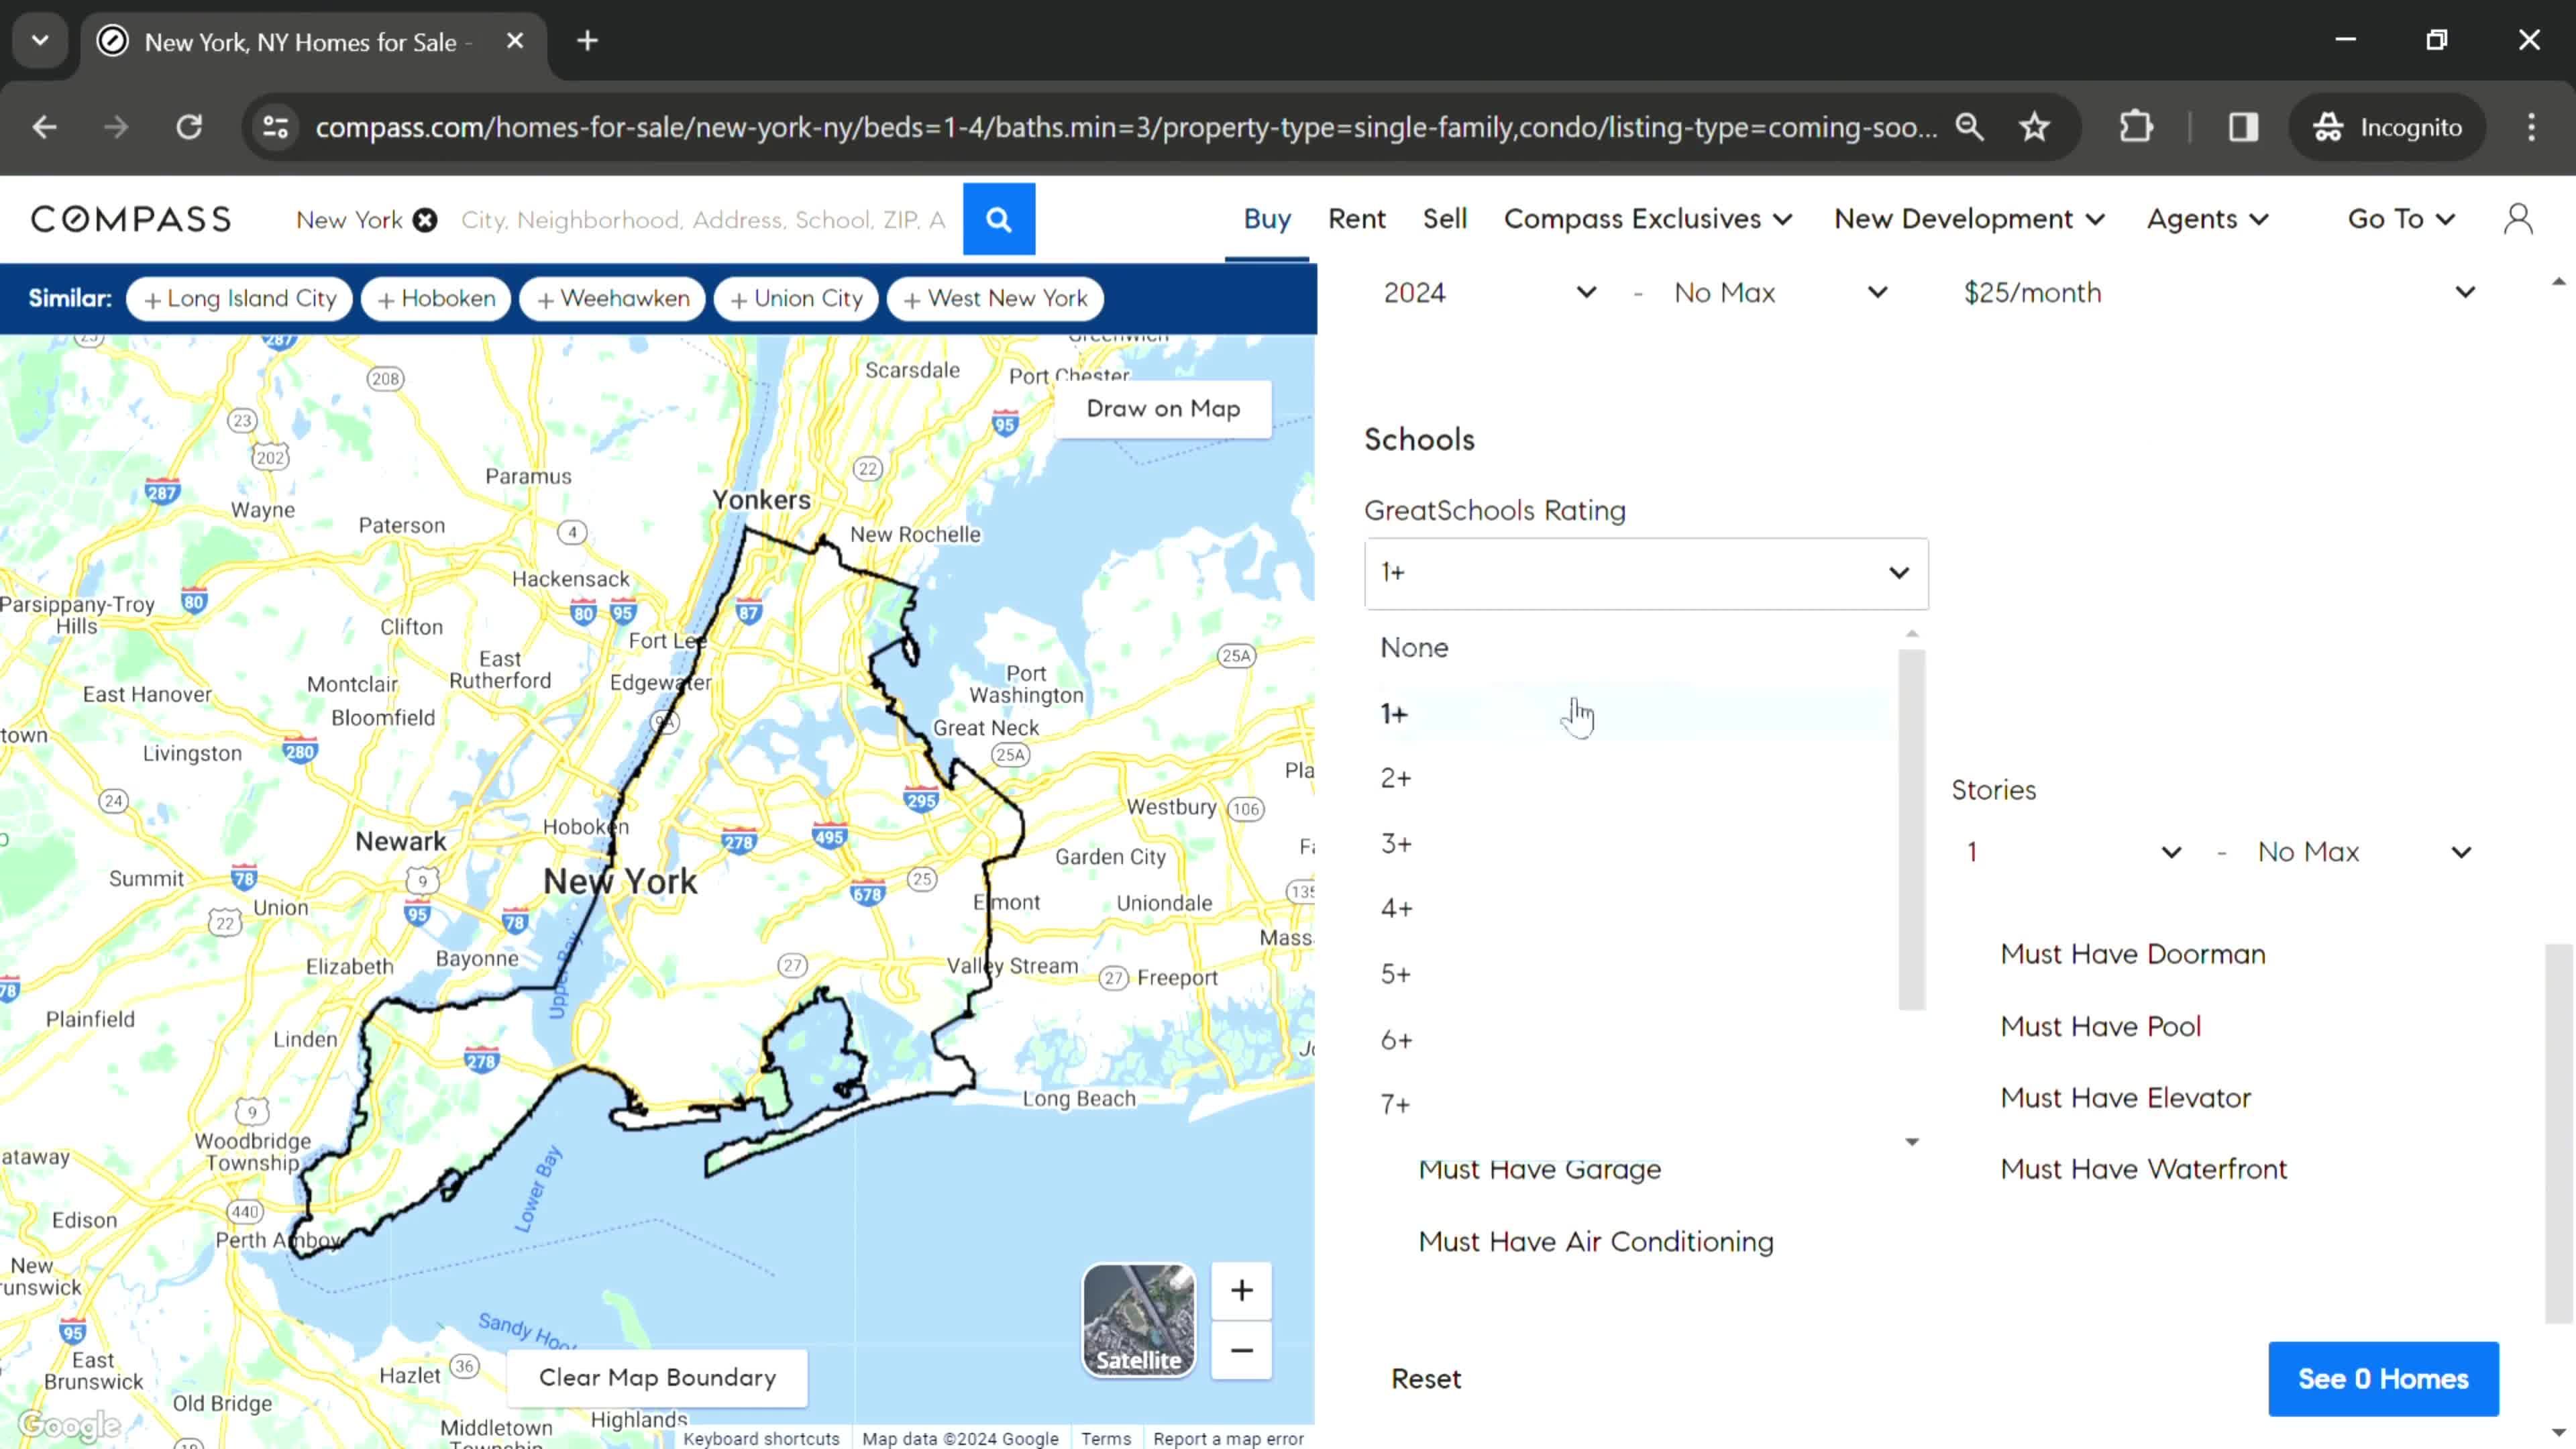2576x1449 pixels.
Task: Click scroll-down arrow of rating list
Action: pyautogui.click(x=1911, y=1141)
